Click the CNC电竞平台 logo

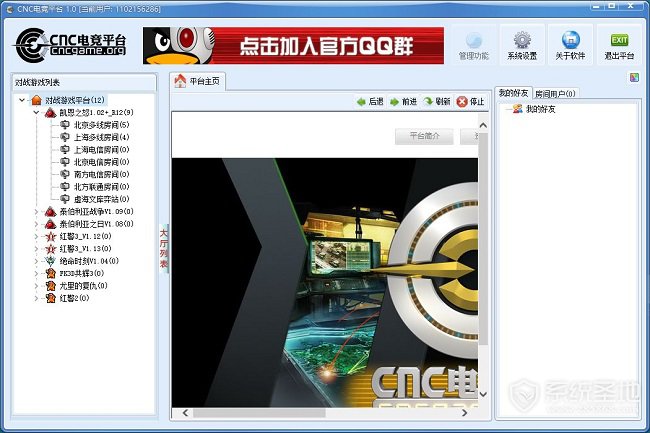point(71,45)
